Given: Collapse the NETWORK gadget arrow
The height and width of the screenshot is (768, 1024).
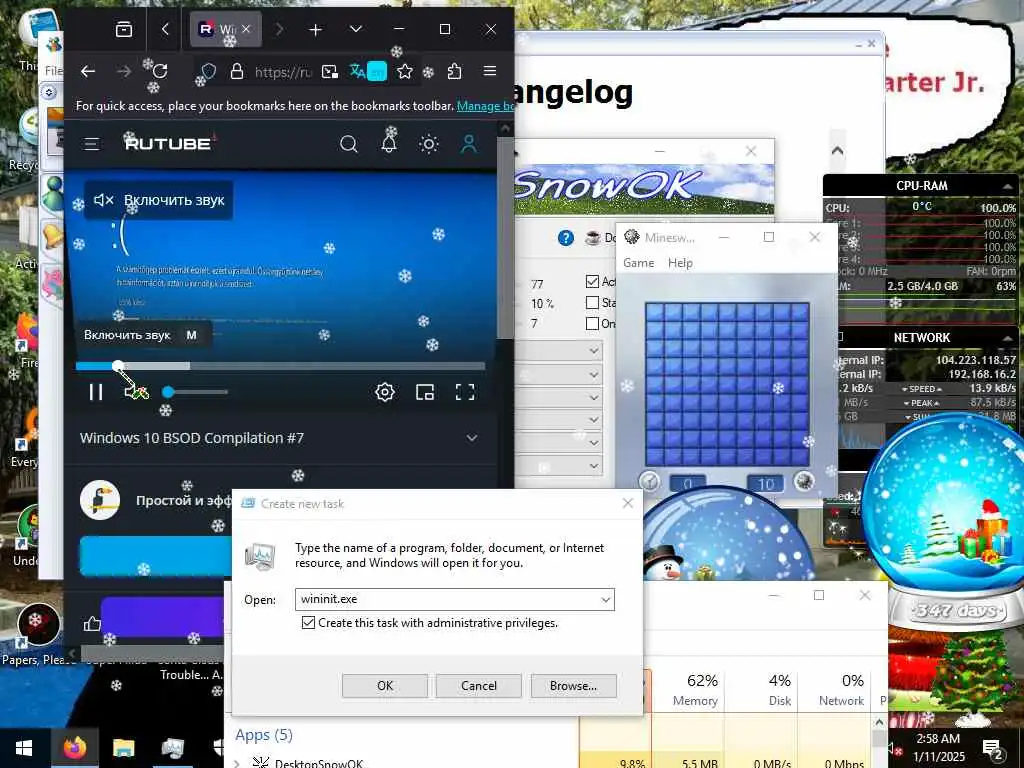Looking at the screenshot, I should tap(1008, 338).
